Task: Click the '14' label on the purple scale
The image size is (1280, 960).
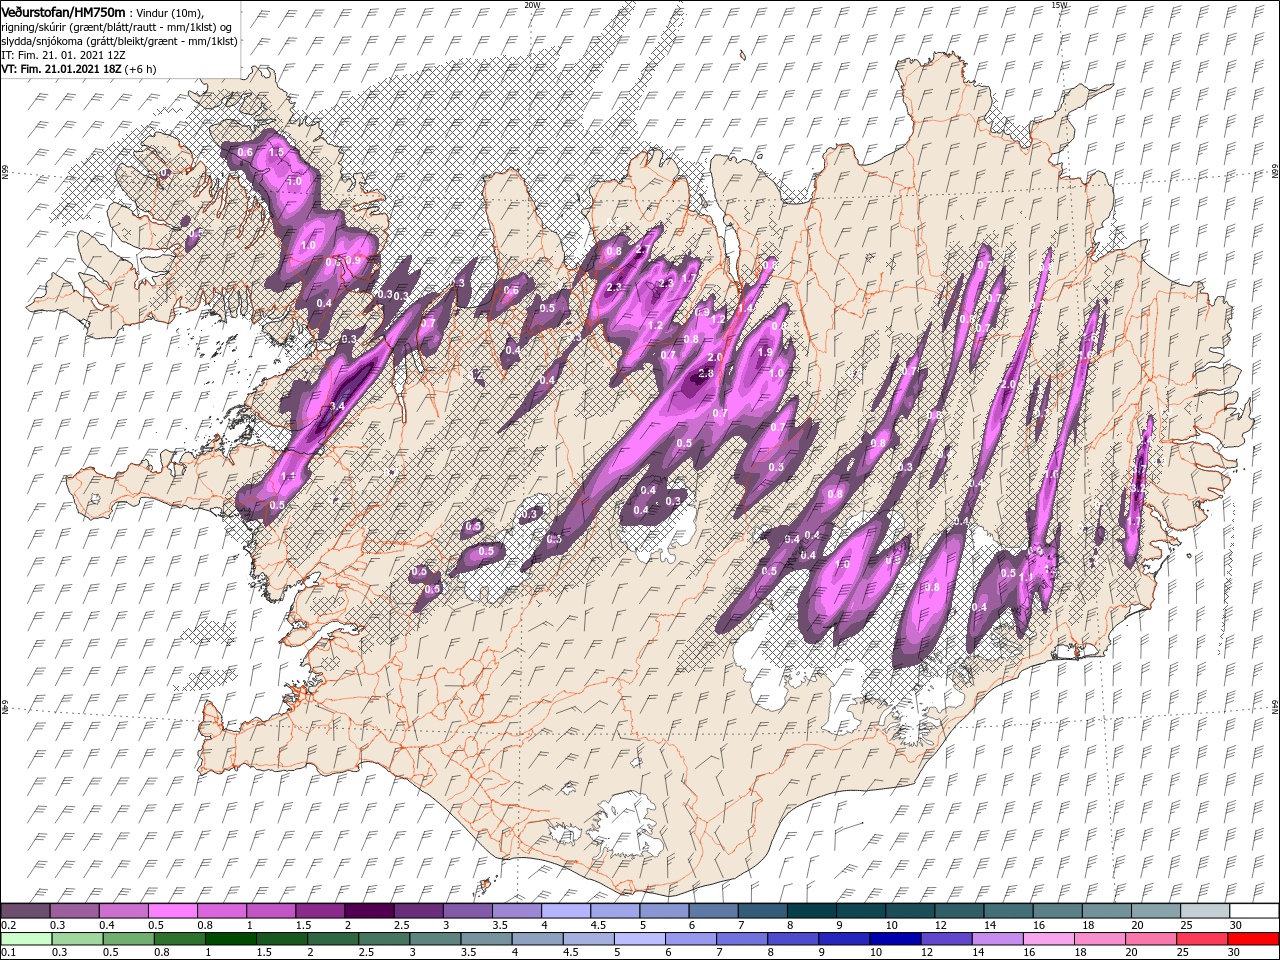Action: point(989,925)
